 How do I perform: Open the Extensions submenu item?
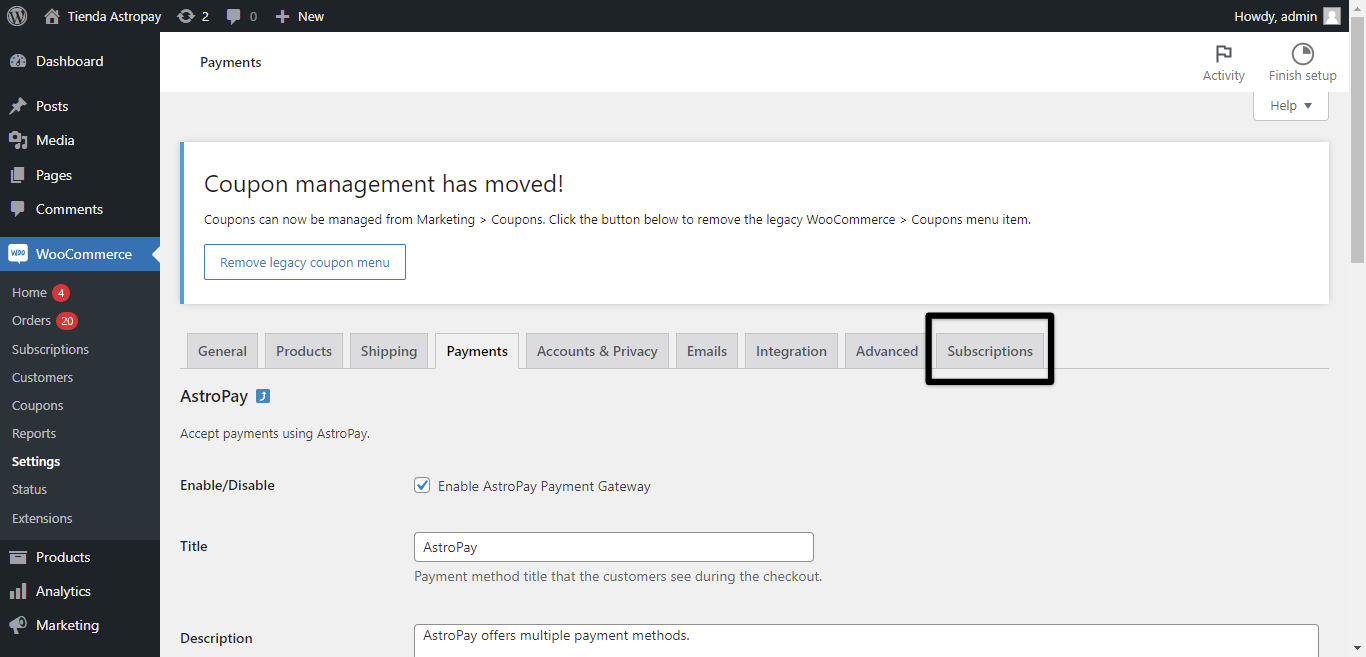click(x=42, y=518)
